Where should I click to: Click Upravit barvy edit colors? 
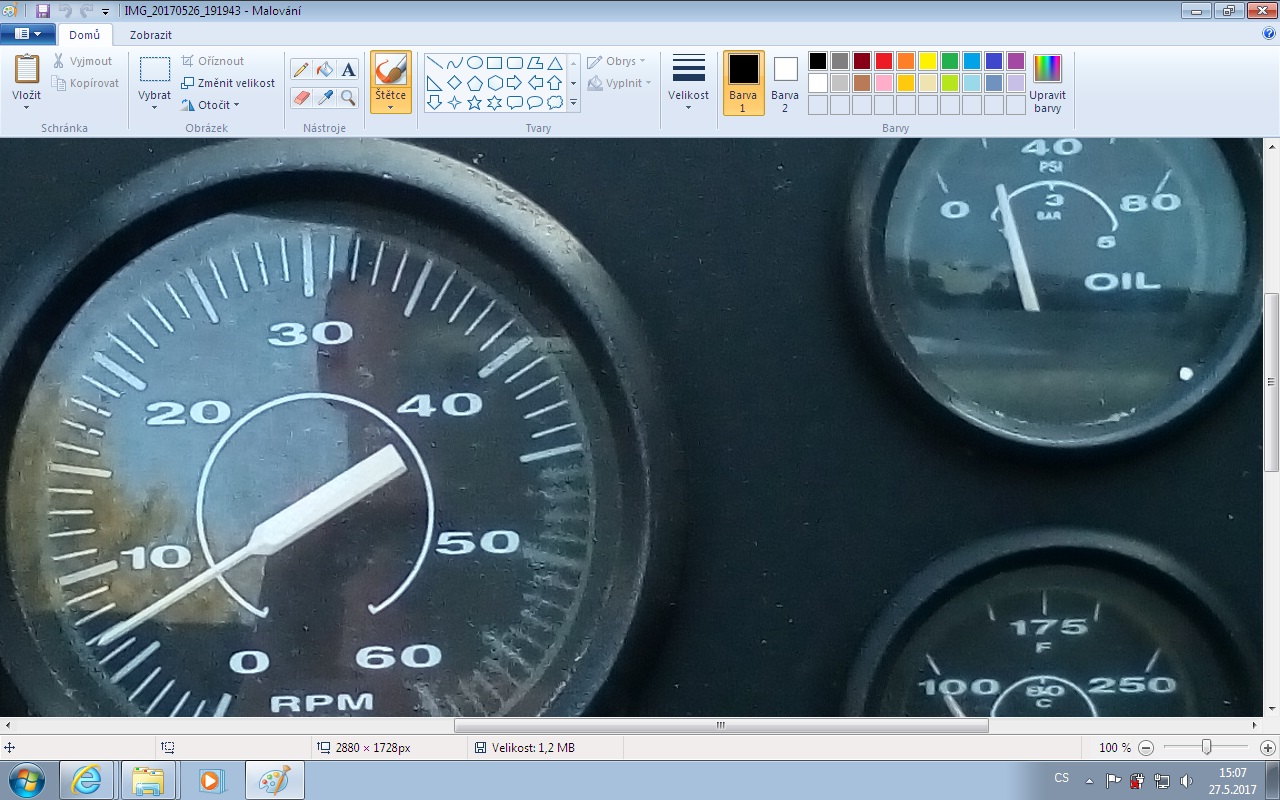[x=1047, y=82]
